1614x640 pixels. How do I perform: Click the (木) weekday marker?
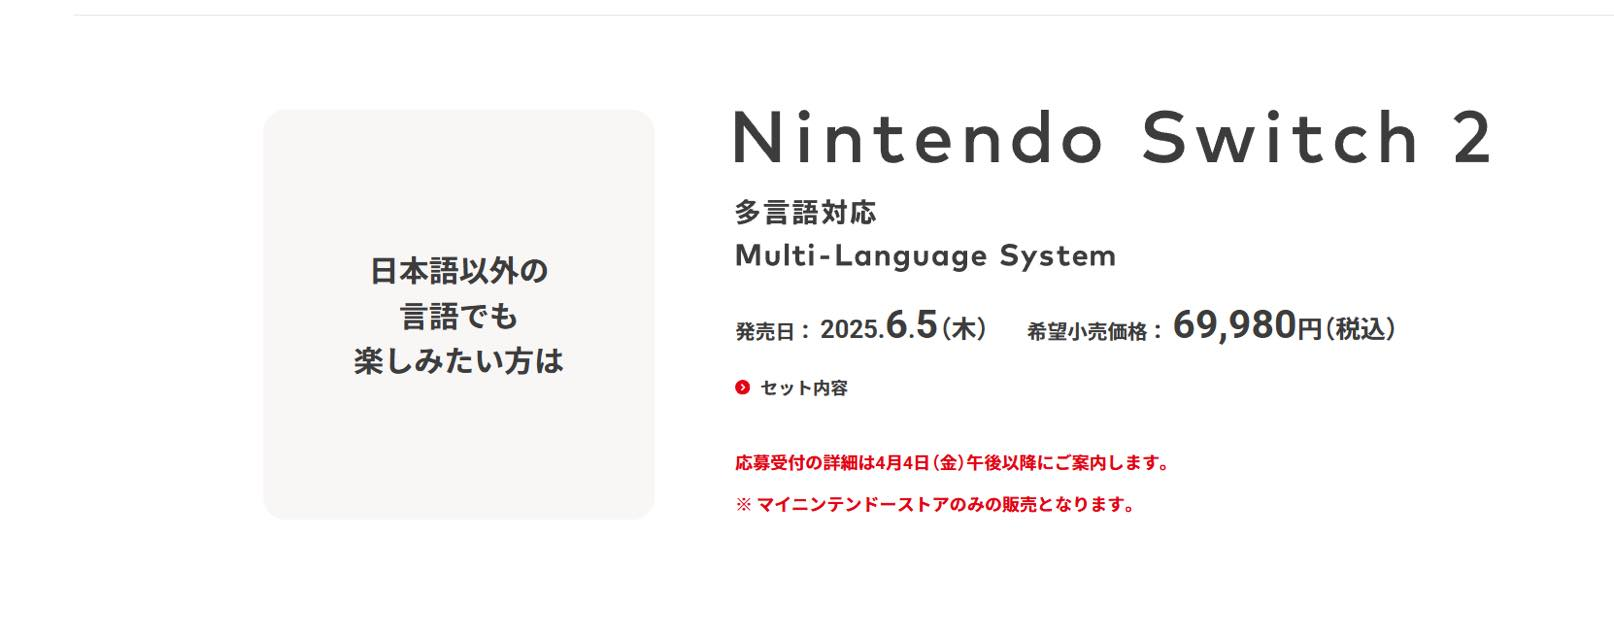coord(964,328)
